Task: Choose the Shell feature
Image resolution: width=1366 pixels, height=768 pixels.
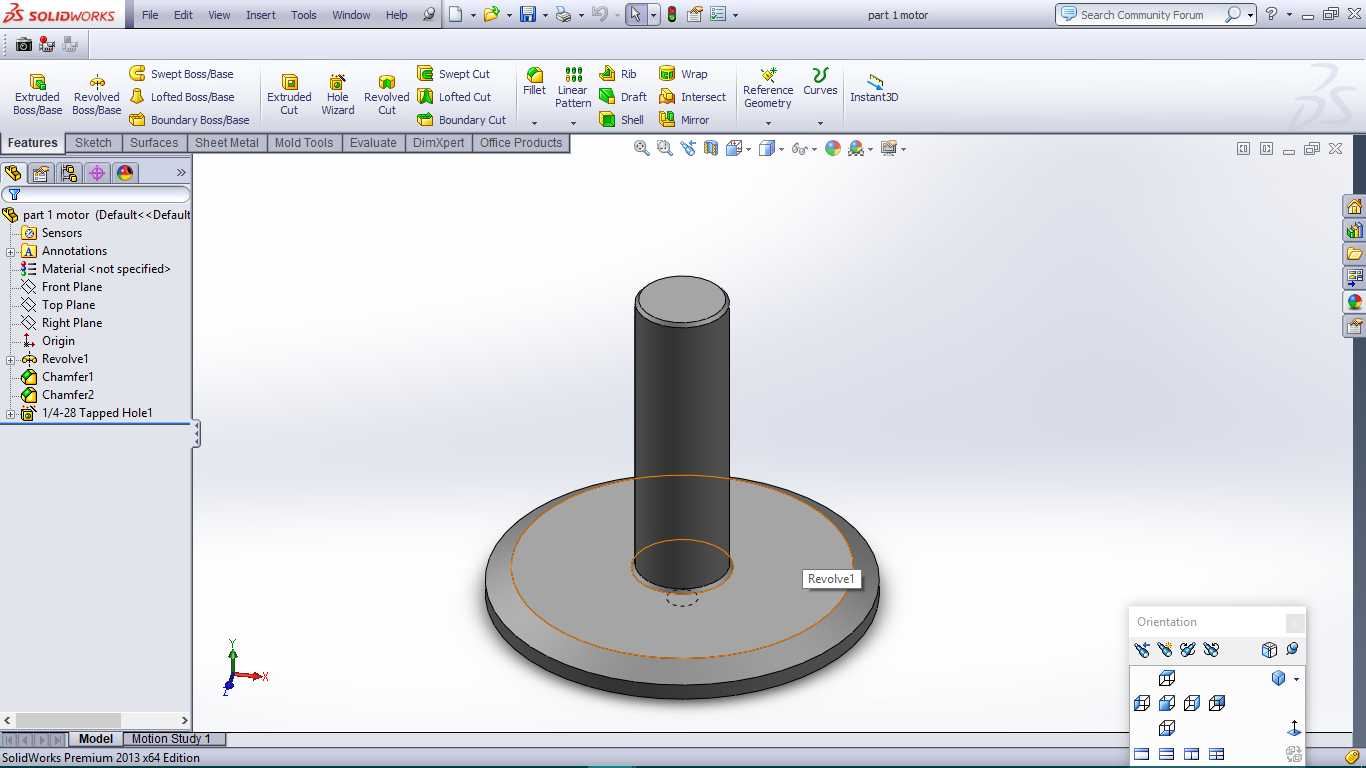Action: [622, 120]
